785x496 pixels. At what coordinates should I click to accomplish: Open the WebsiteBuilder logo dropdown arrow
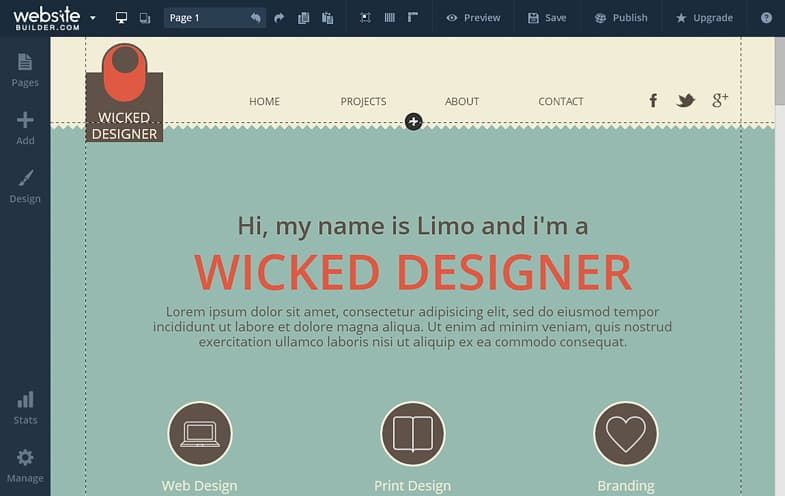93,18
